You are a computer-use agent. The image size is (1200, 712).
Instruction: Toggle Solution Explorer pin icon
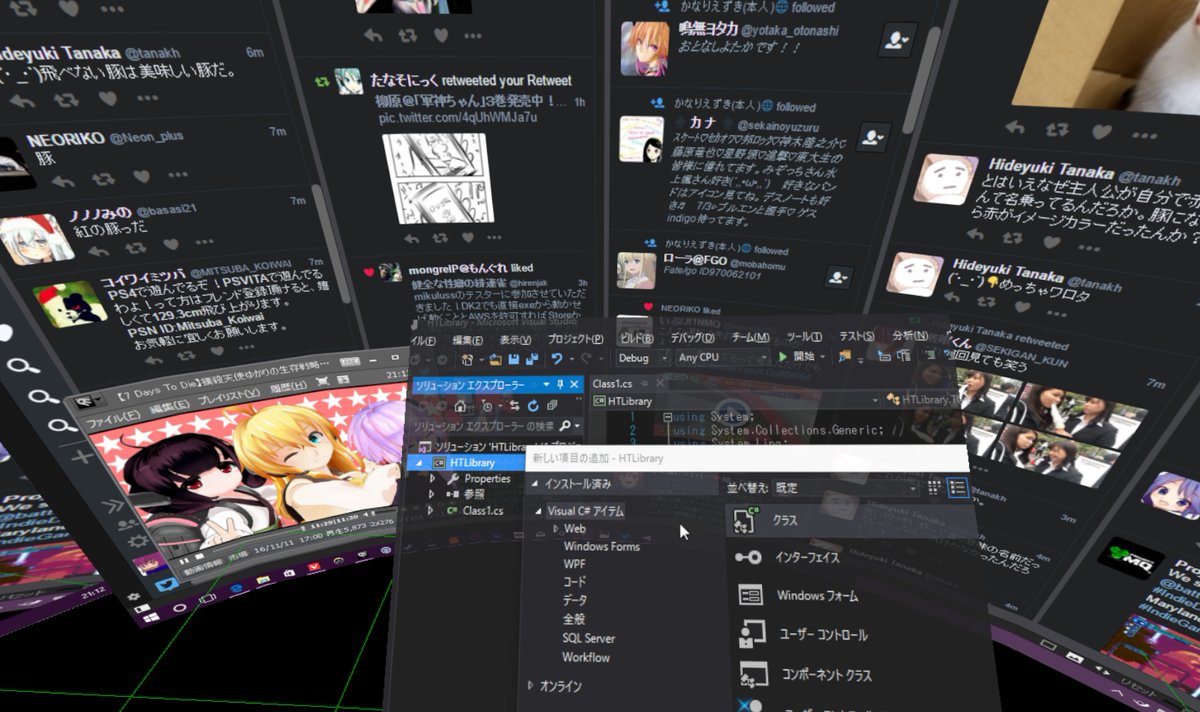click(560, 384)
